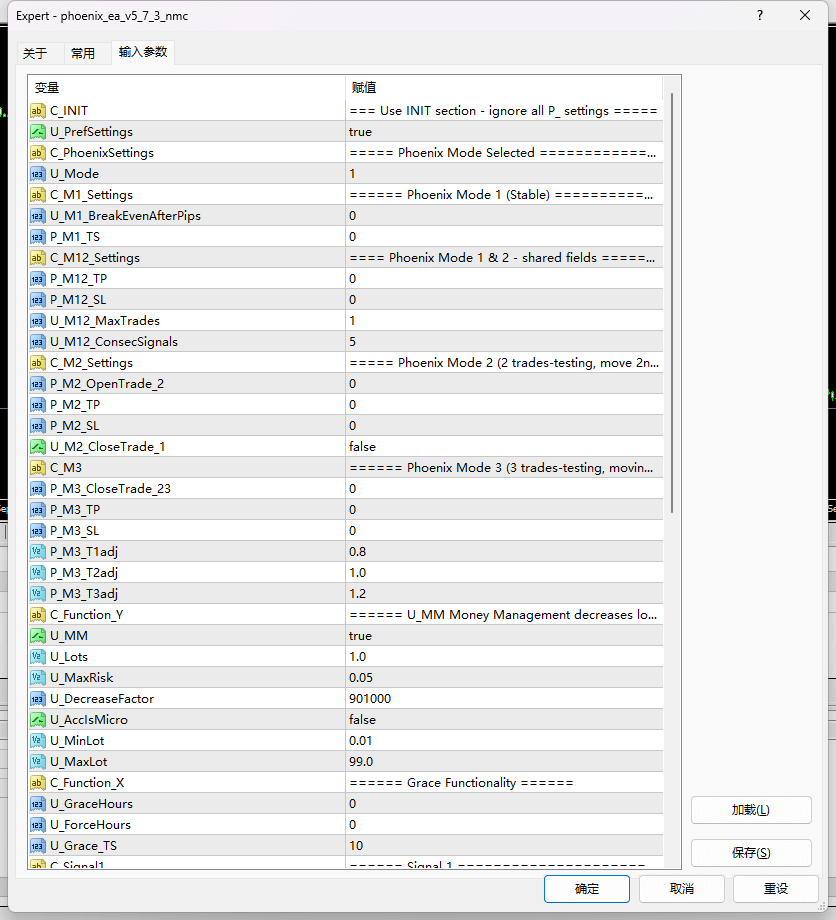Click the parameter list vertical scrollbar
The image size is (836, 920).
[x=672, y=300]
